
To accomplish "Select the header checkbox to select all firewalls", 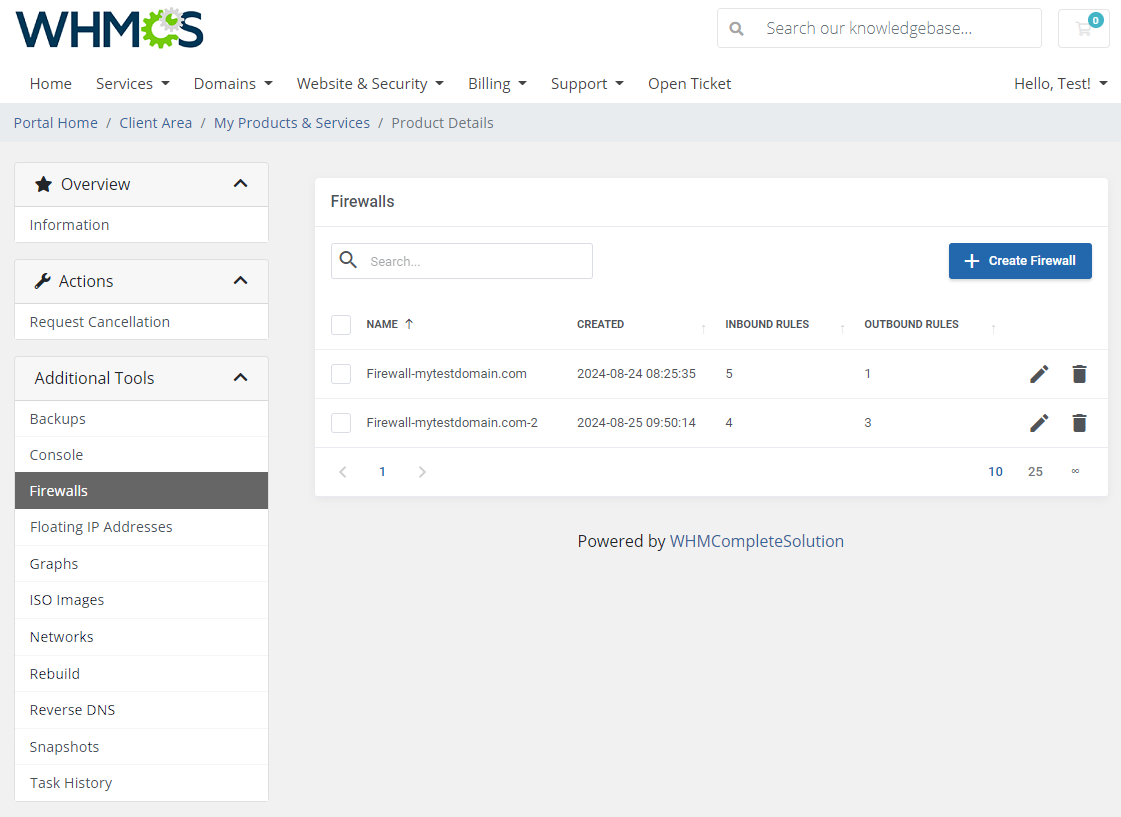I will pyautogui.click(x=341, y=324).
